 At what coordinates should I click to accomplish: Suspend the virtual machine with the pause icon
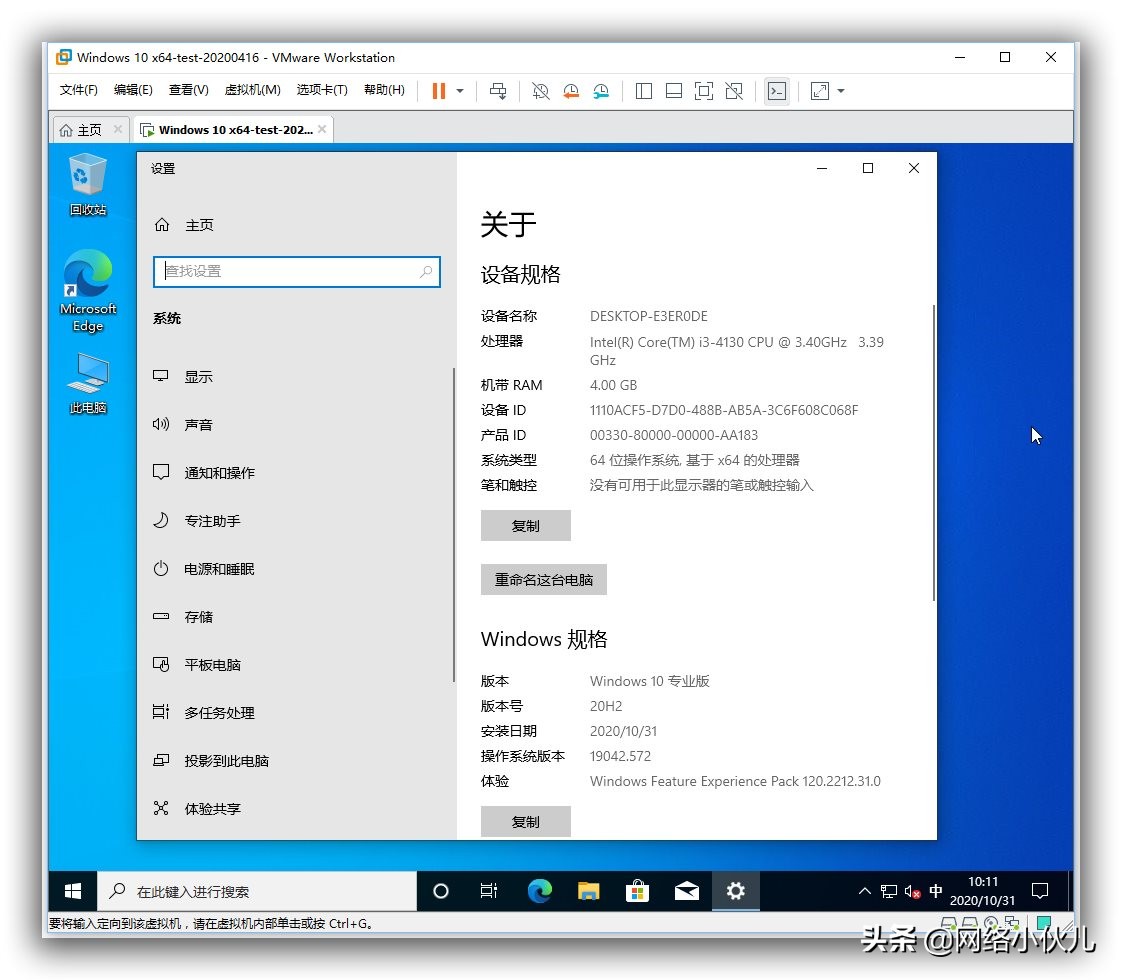(440, 91)
